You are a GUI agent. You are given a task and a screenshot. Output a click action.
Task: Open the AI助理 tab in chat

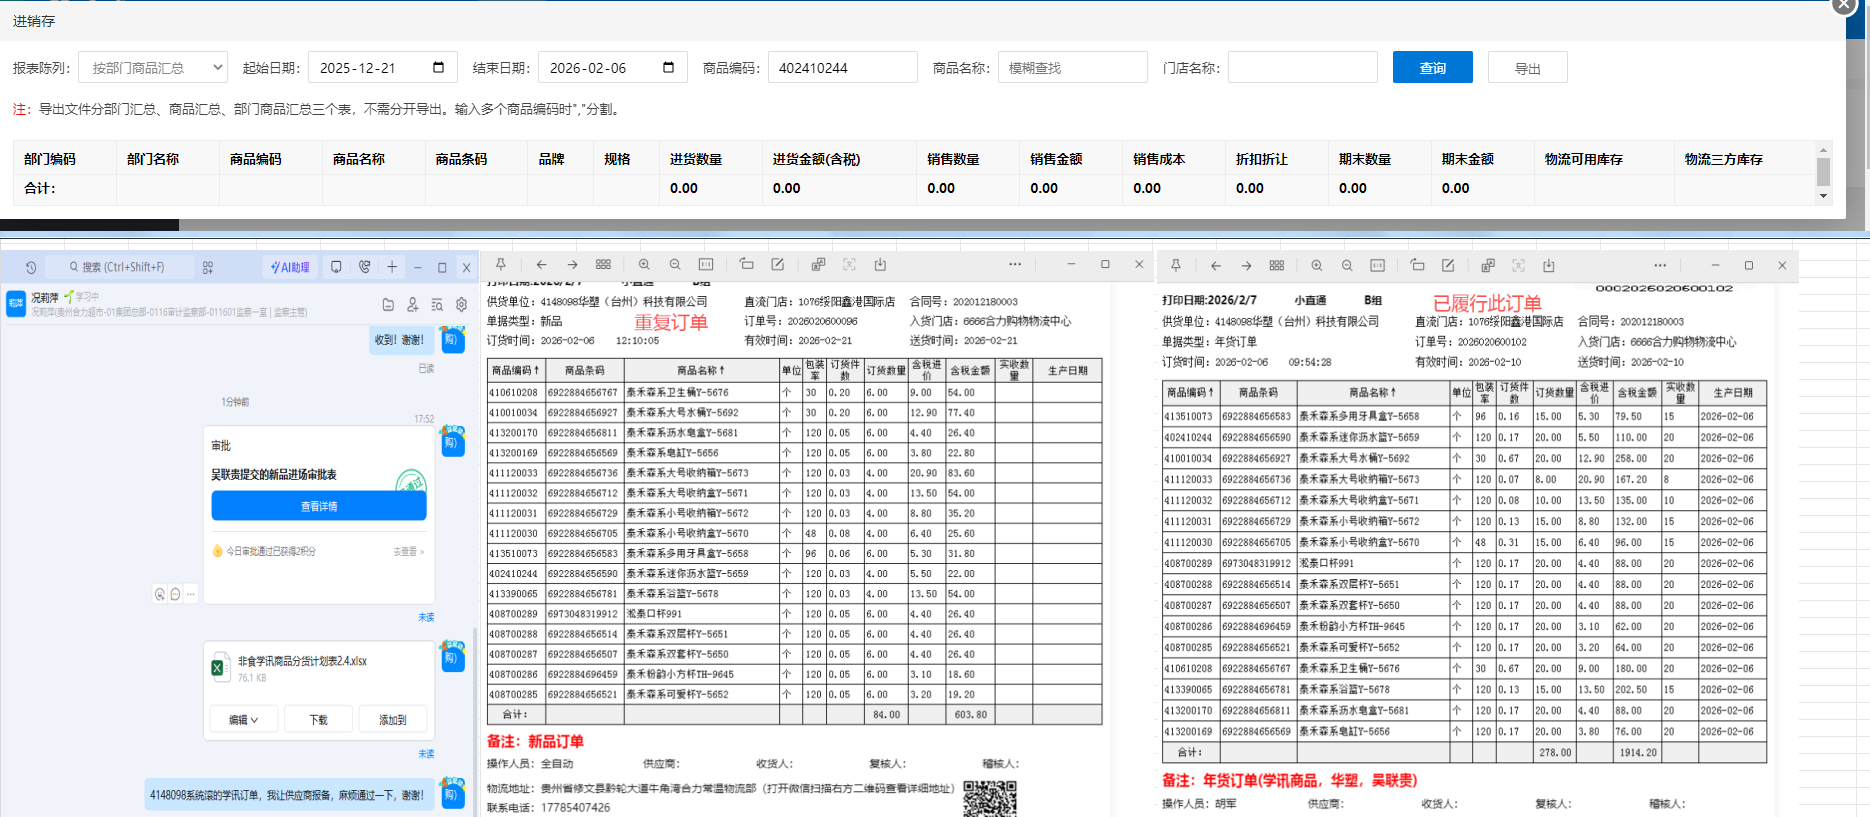tap(290, 268)
